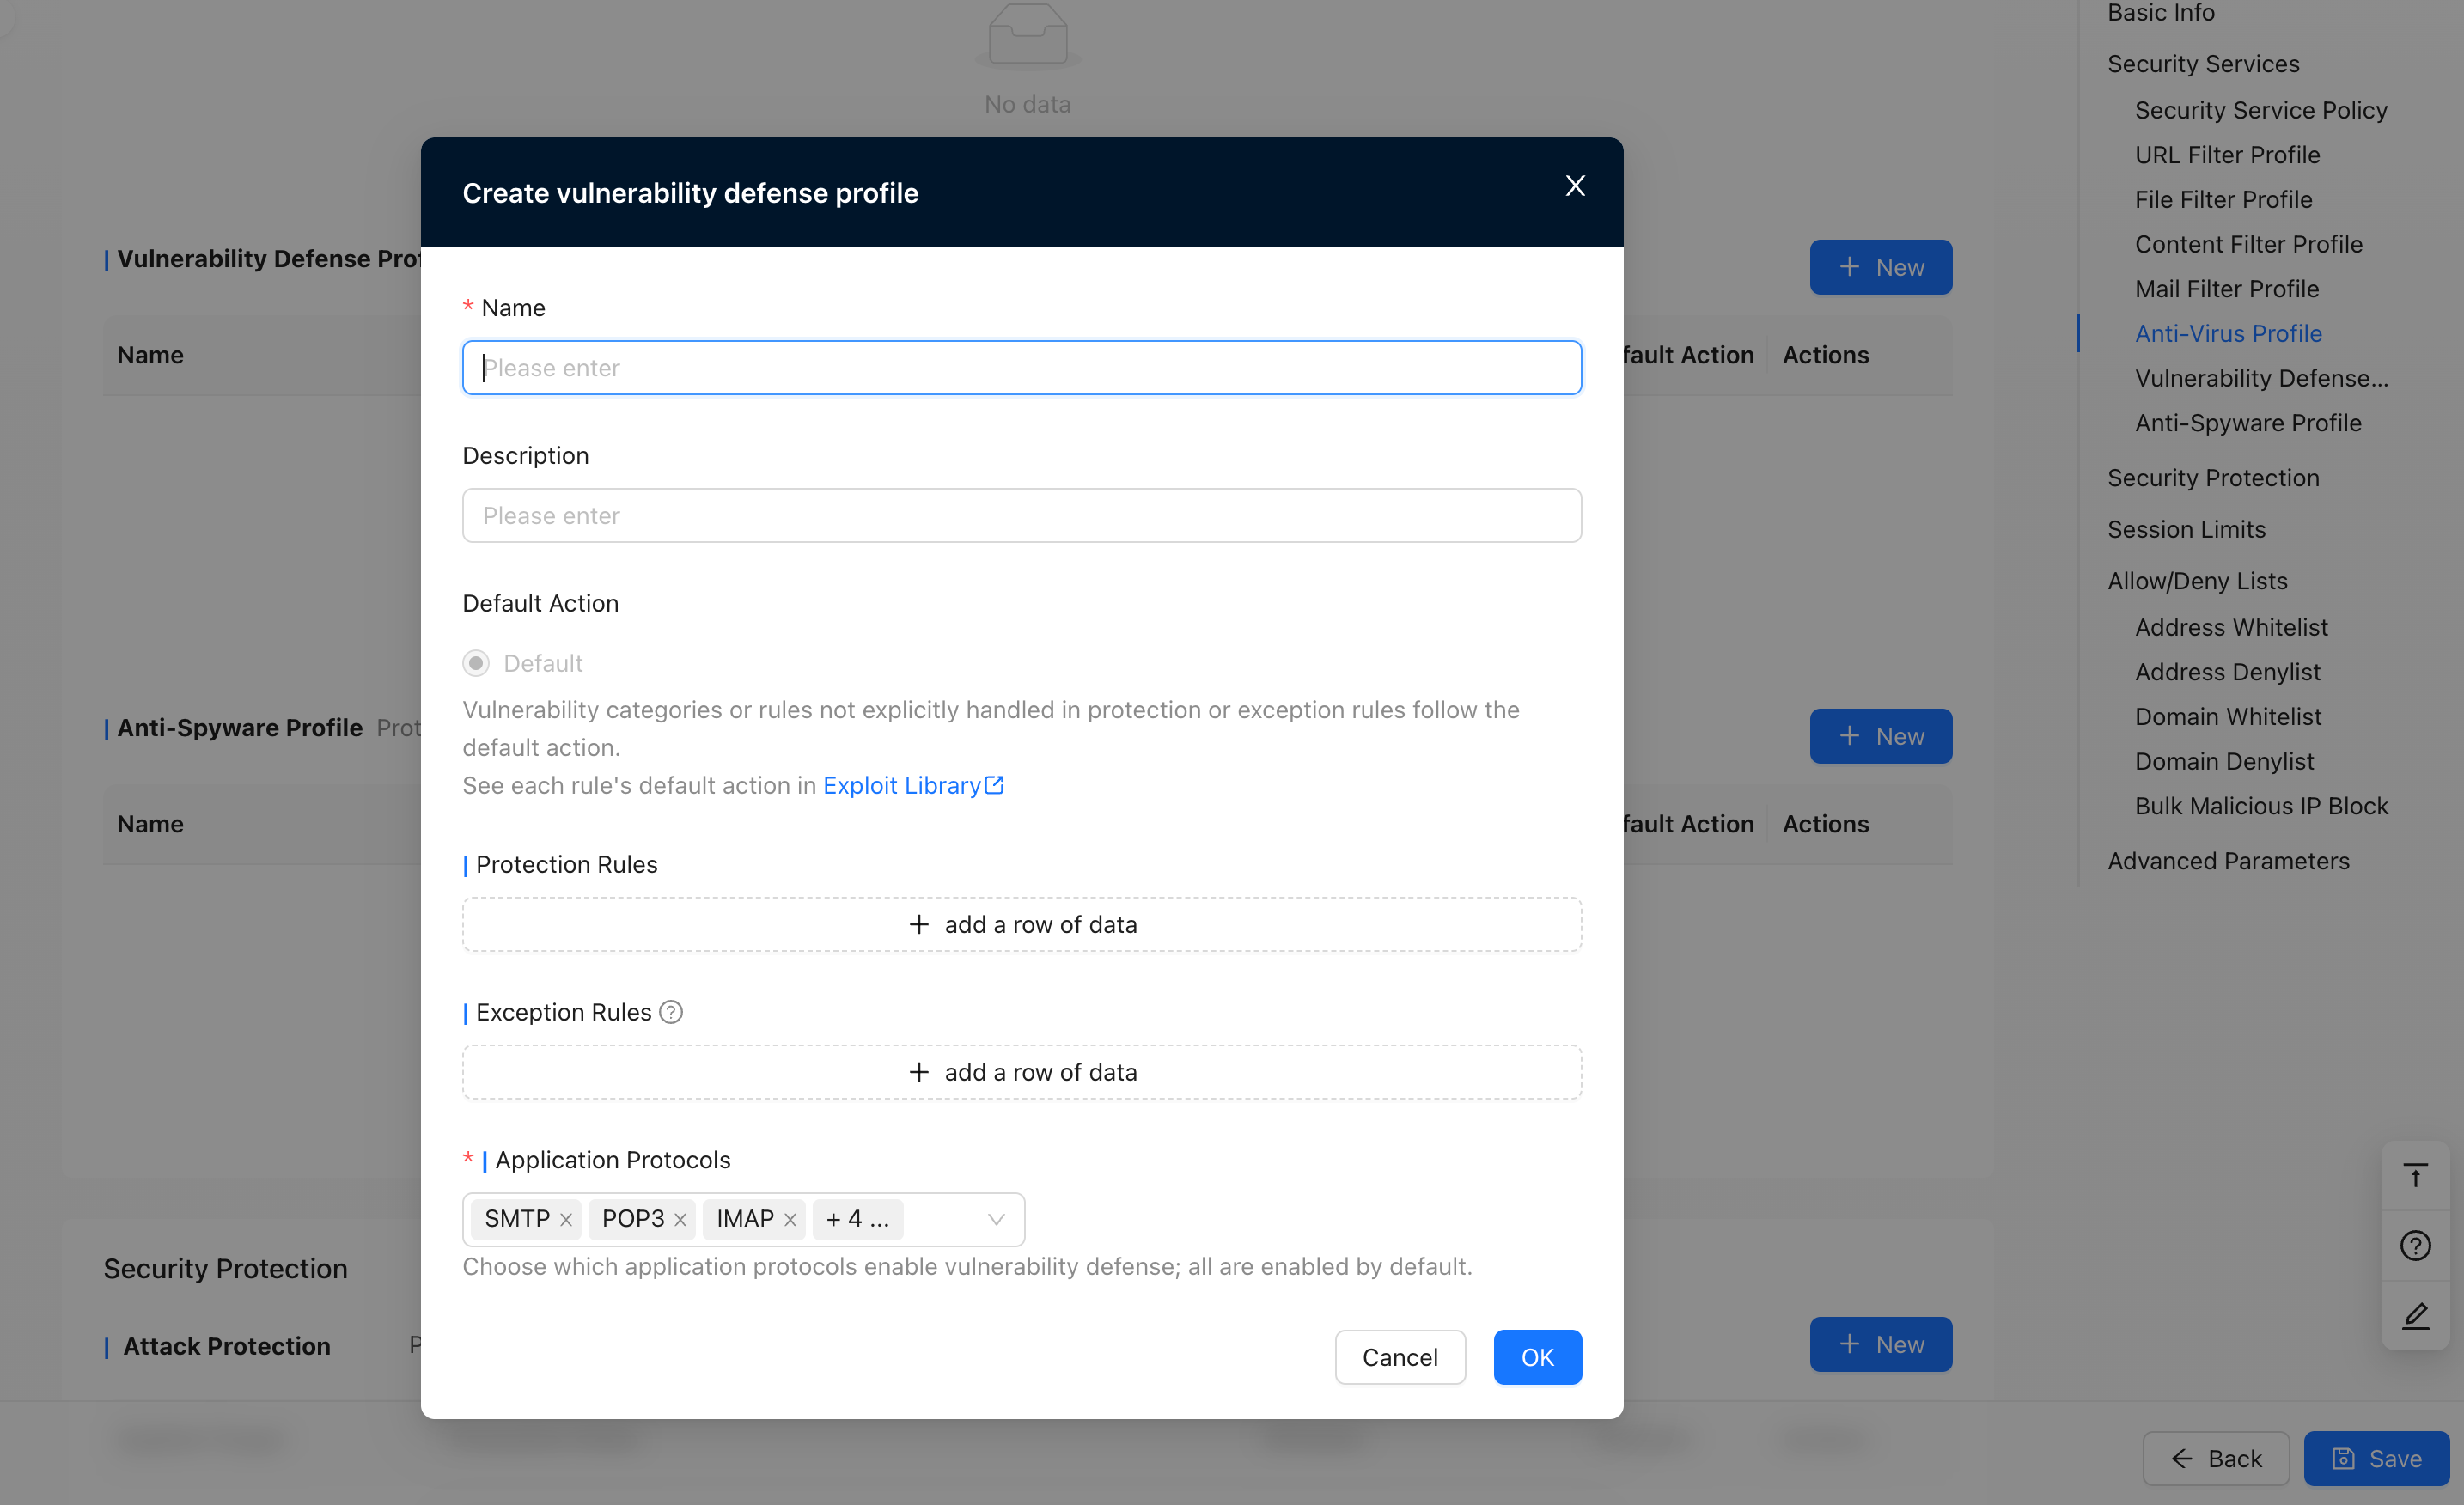Open URL Filter Profile nav item

2227,155
